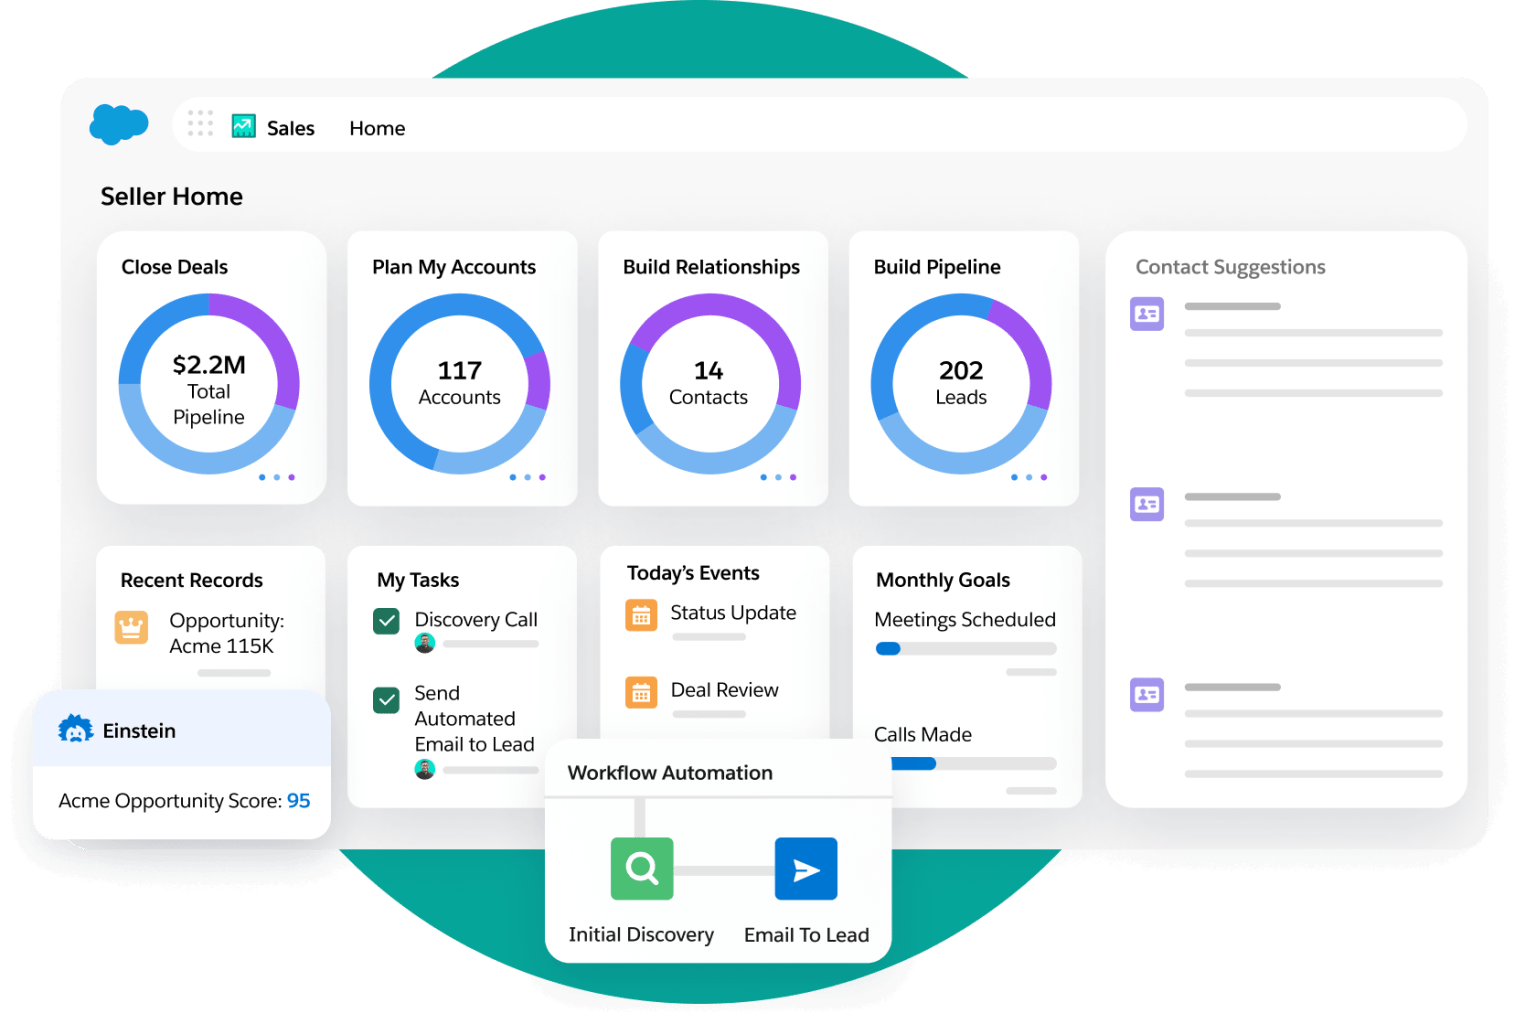Uncheck the Discovery Call task
This screenshot has width=1536, height=1024.
click(x=386, y=620)
